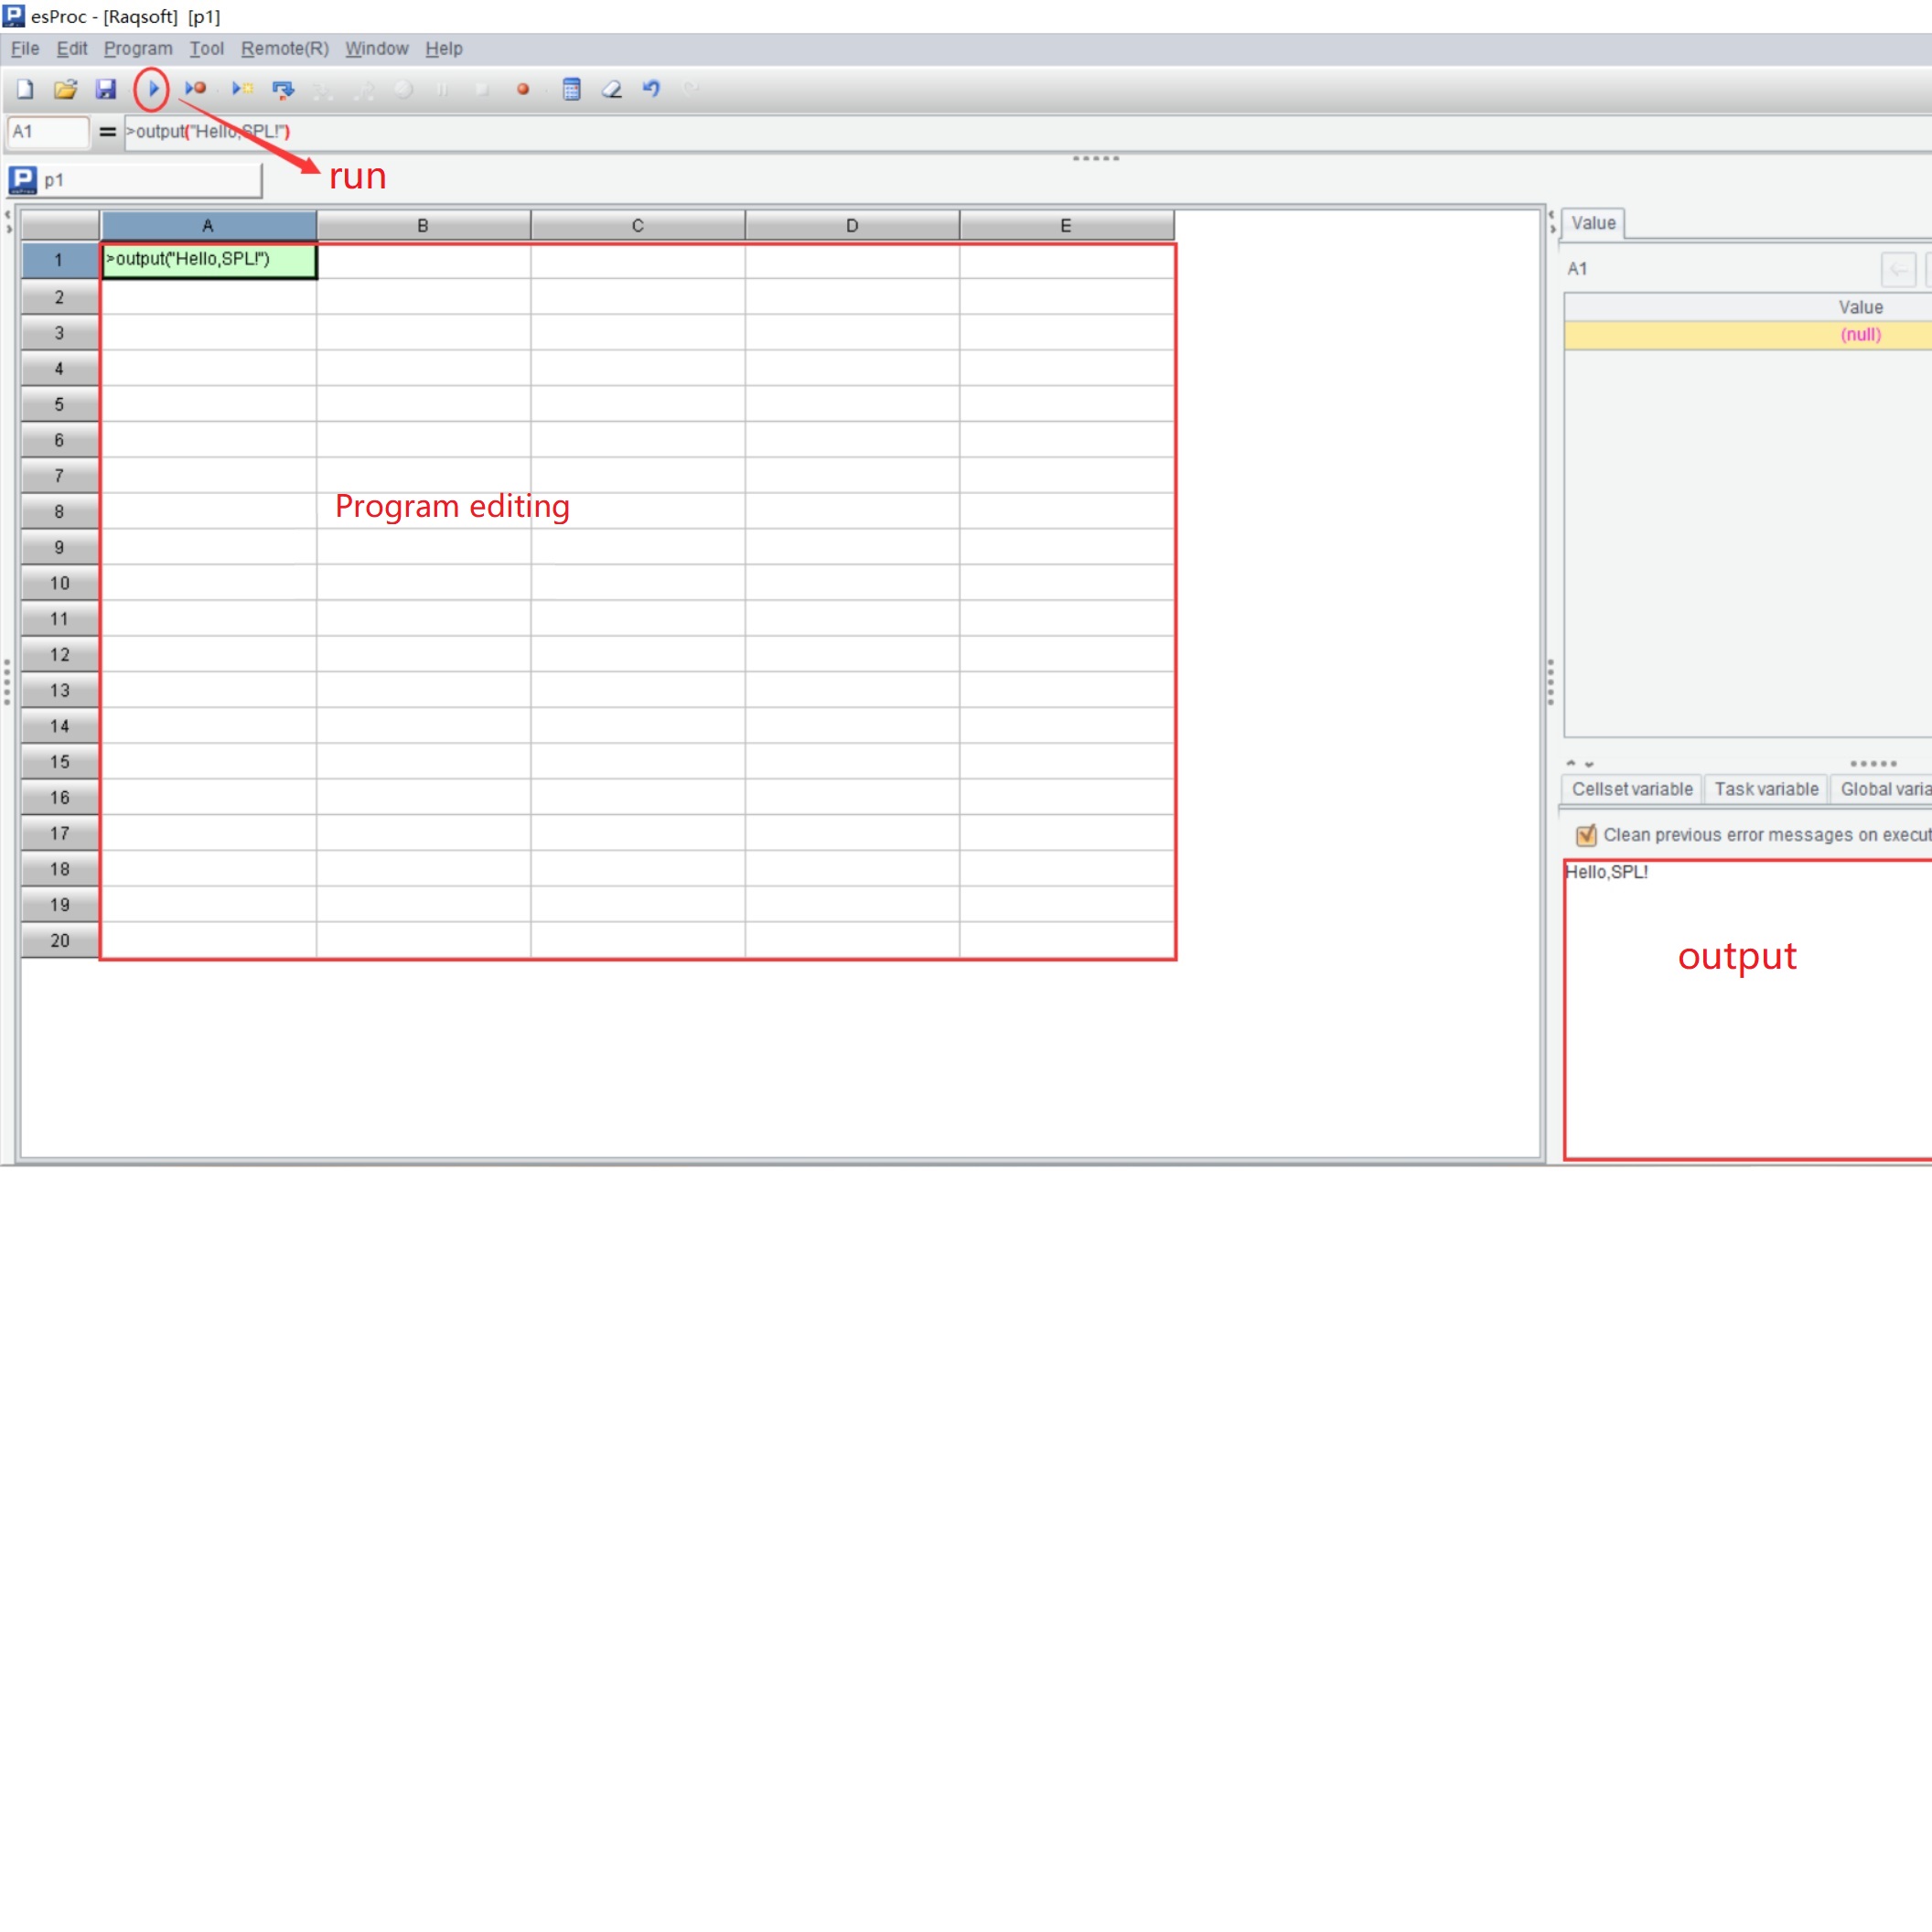
Task: Click the red breakpoint dot icon
Action: click(x=522, y=89)
